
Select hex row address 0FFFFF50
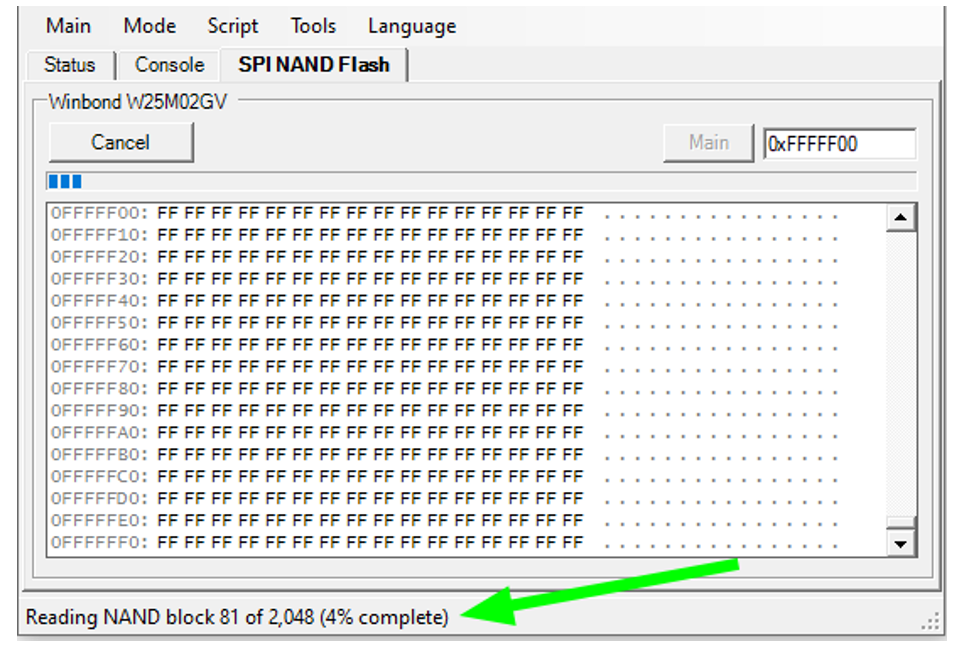coord(99,323)
